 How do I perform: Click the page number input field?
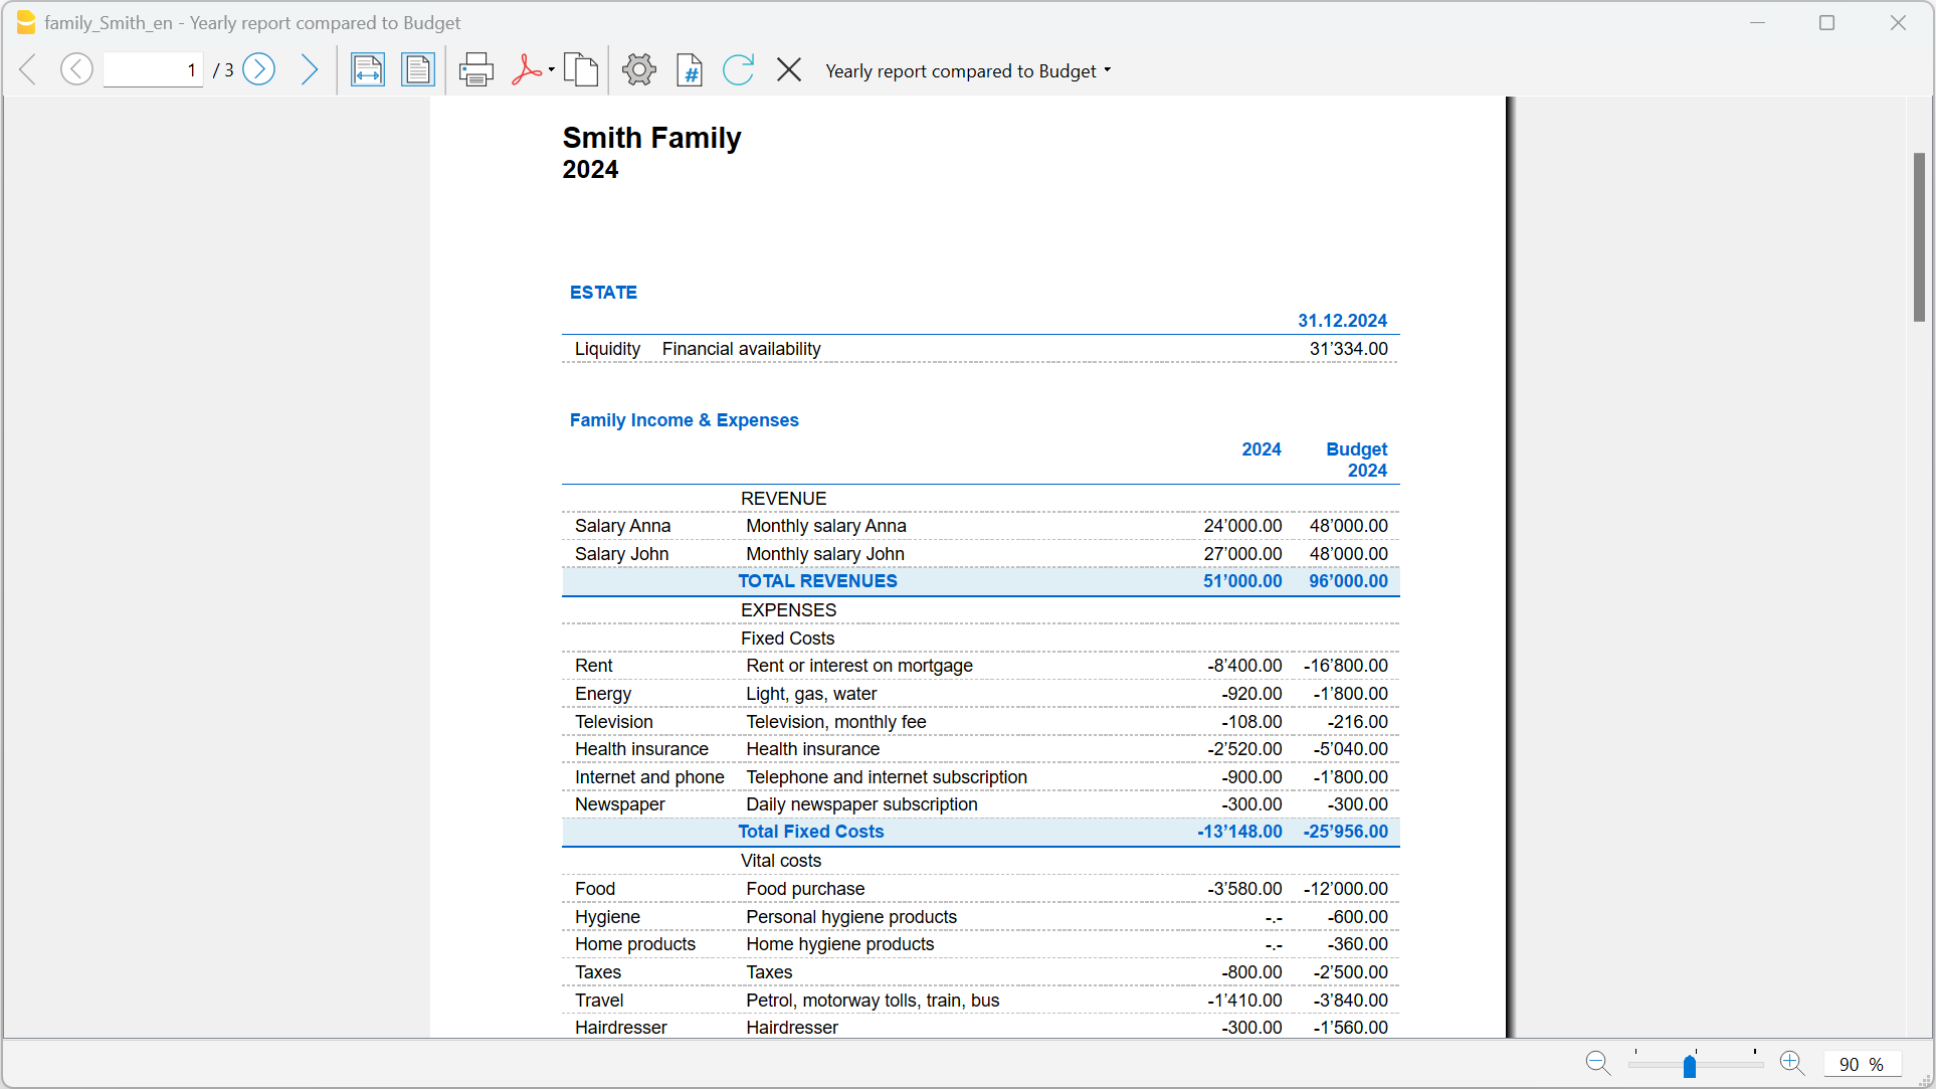(x=153, y=70)
